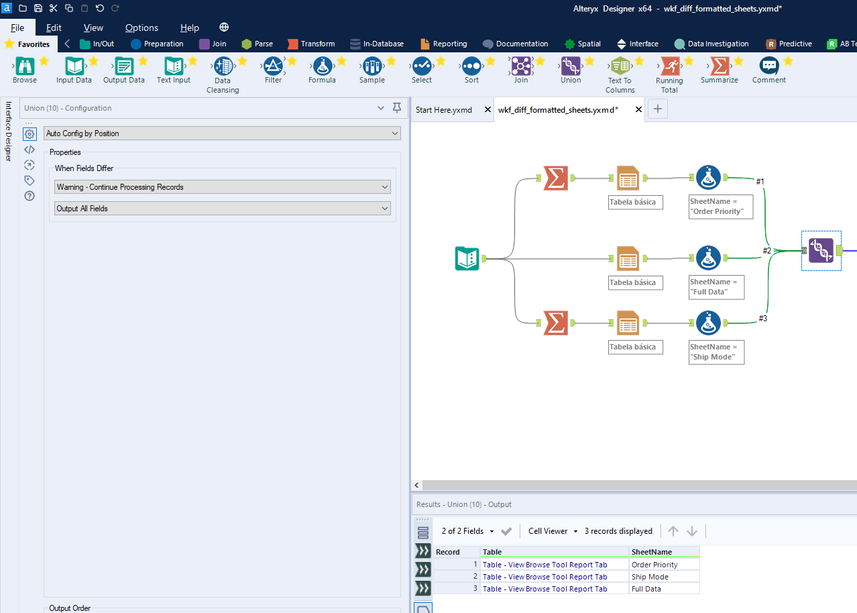Pick the Comment tool

point(769,70)
